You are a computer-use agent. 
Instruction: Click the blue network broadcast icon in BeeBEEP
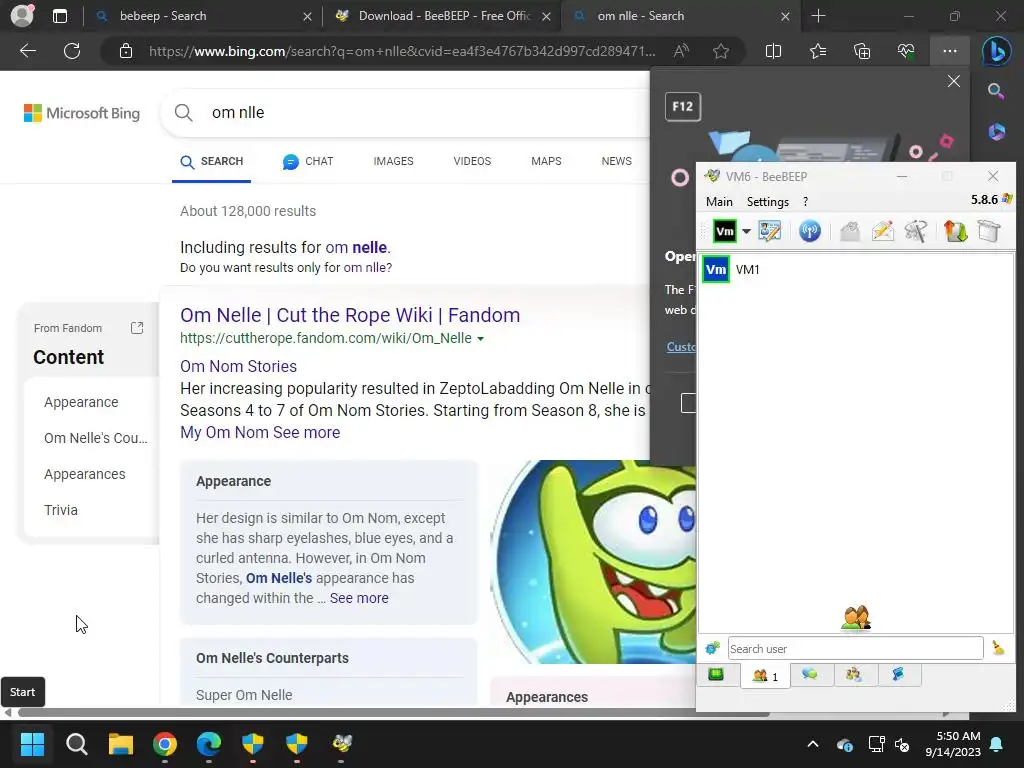(x=810, y=231)
